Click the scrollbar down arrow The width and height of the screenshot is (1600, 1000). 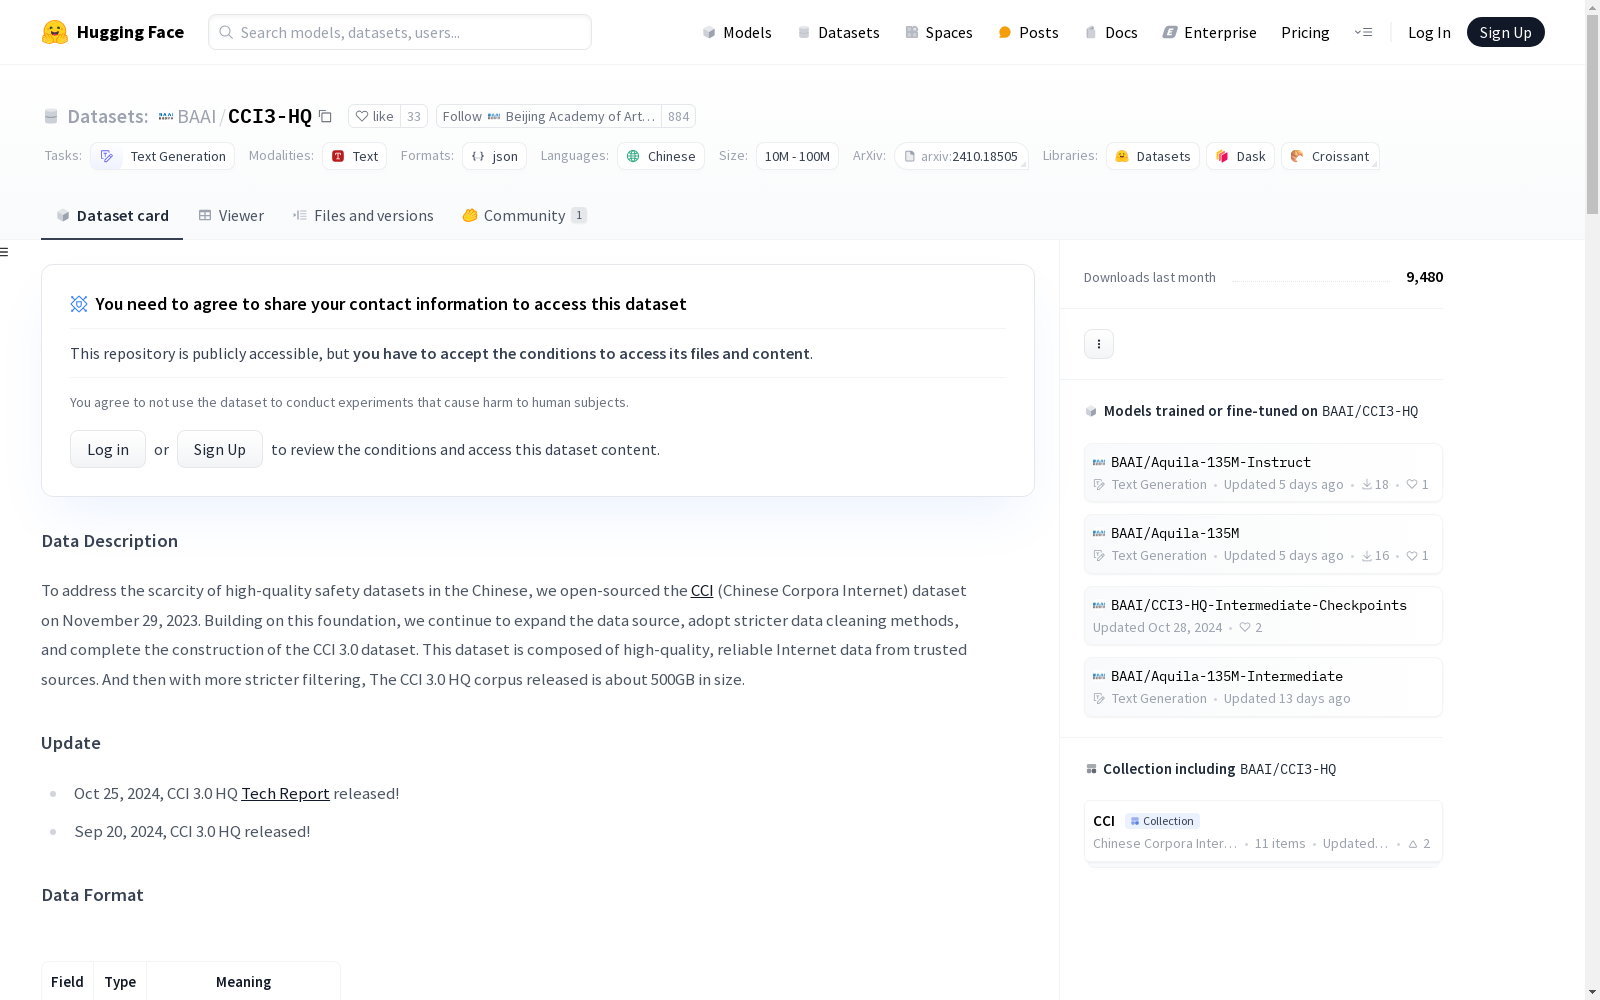click(1592, 992)
